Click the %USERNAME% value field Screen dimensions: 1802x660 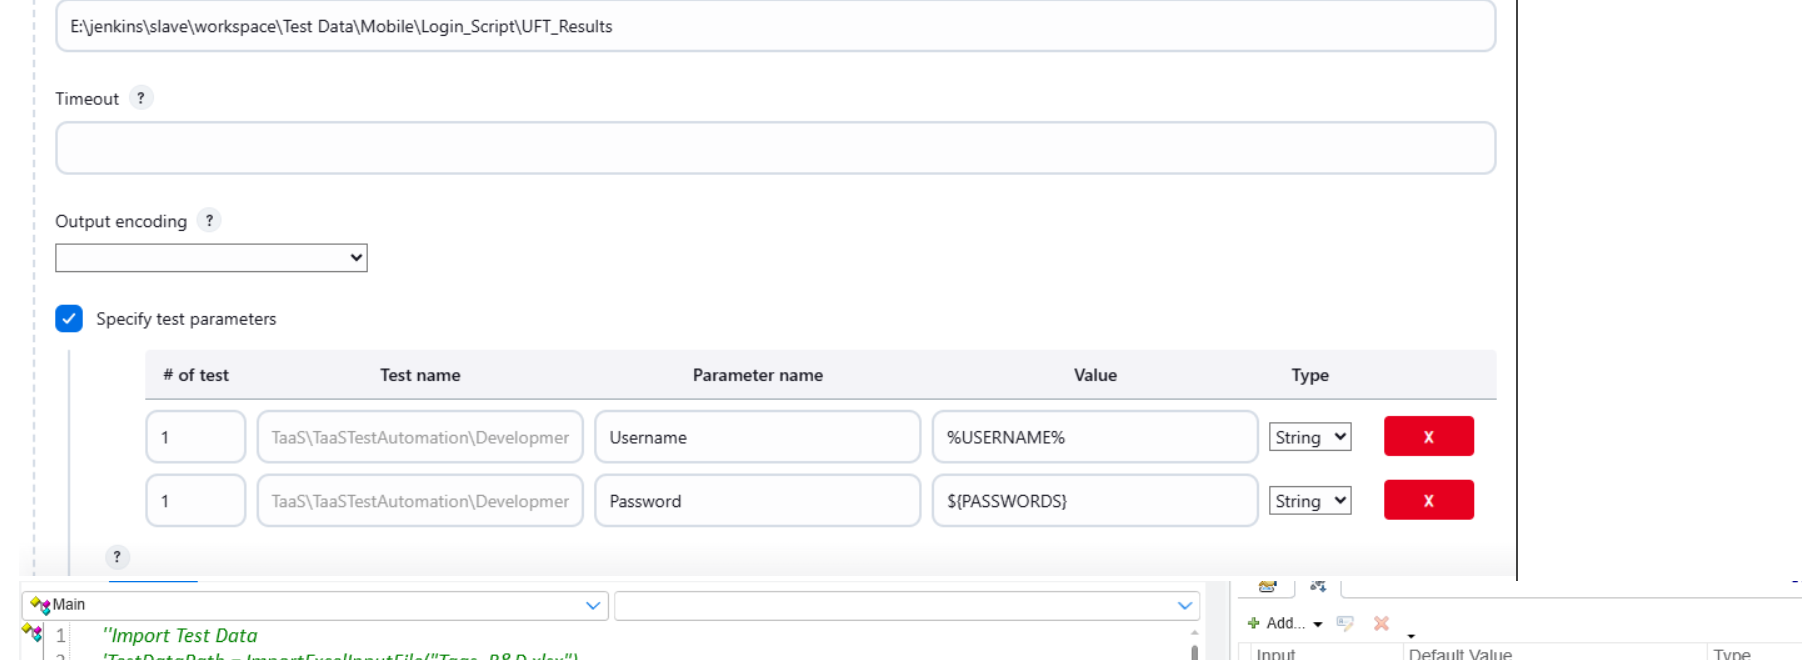[1094, 437]
